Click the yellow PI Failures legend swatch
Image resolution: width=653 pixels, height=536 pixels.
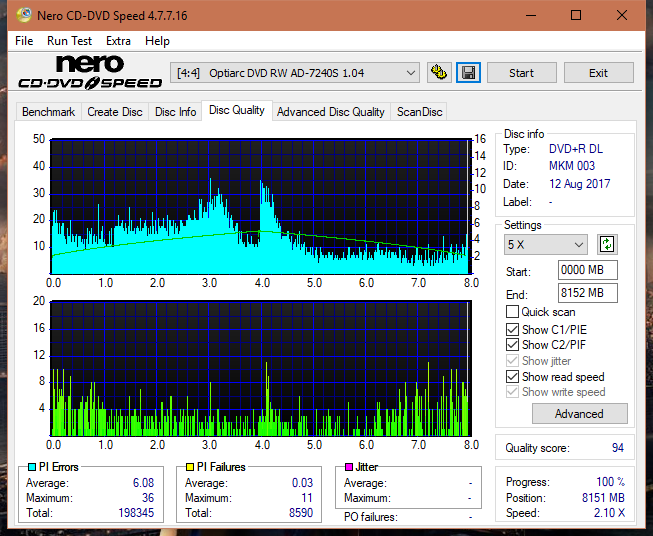click(x=190, y=467)
